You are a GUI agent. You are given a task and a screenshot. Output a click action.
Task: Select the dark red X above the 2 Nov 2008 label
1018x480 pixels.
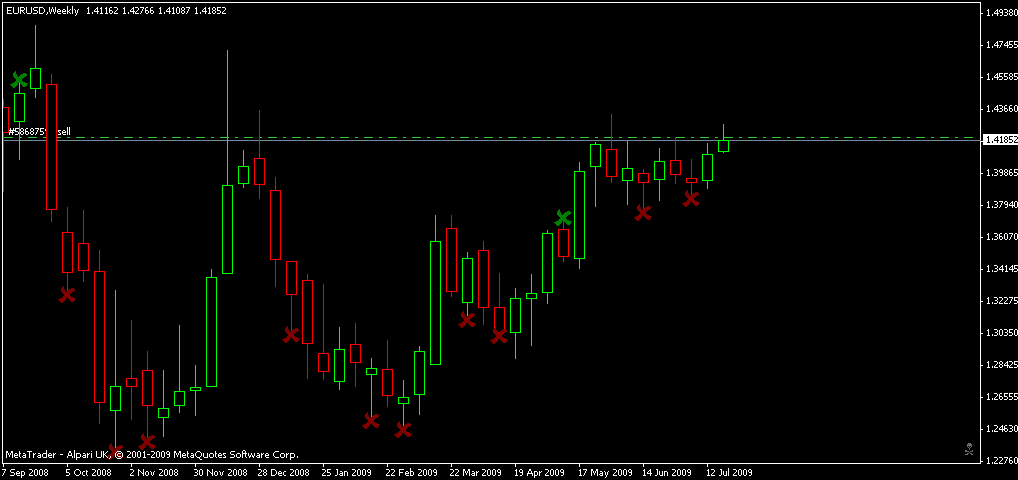point(147,442)
